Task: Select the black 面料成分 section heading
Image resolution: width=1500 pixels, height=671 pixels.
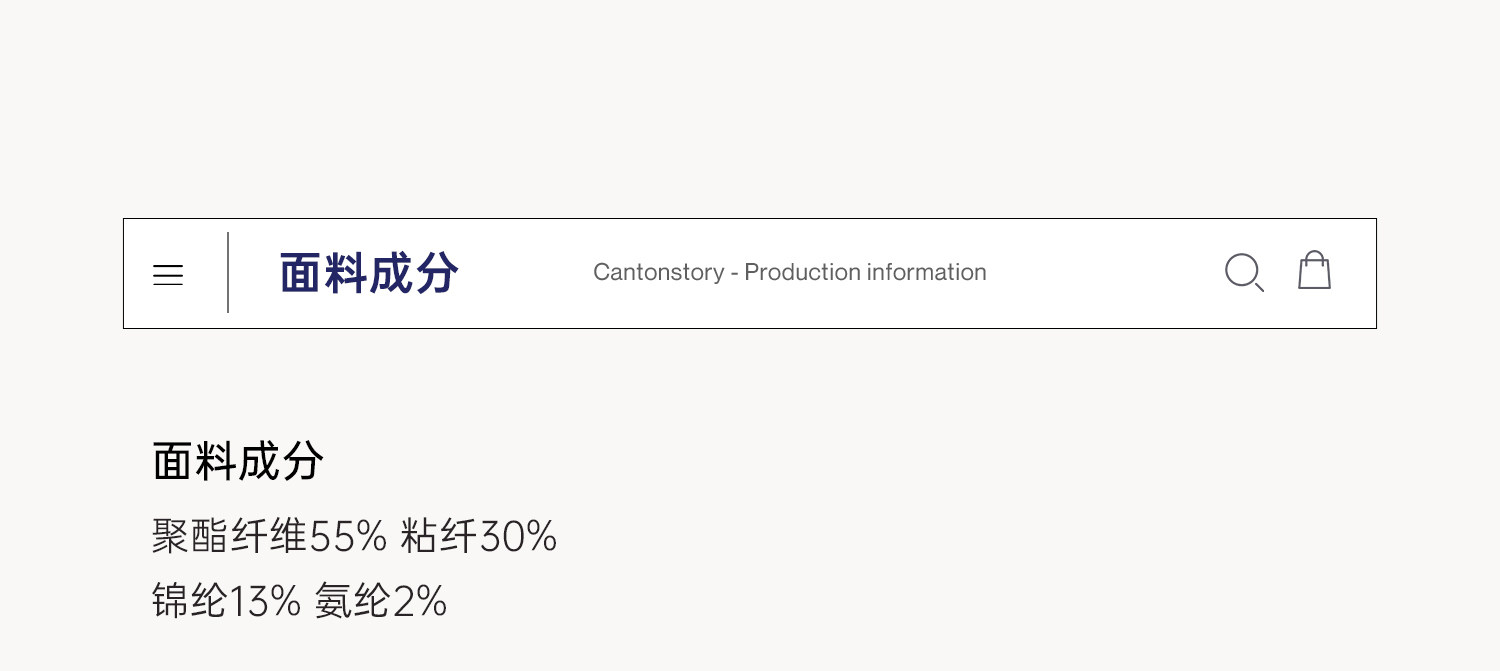Action: (238, 462)
